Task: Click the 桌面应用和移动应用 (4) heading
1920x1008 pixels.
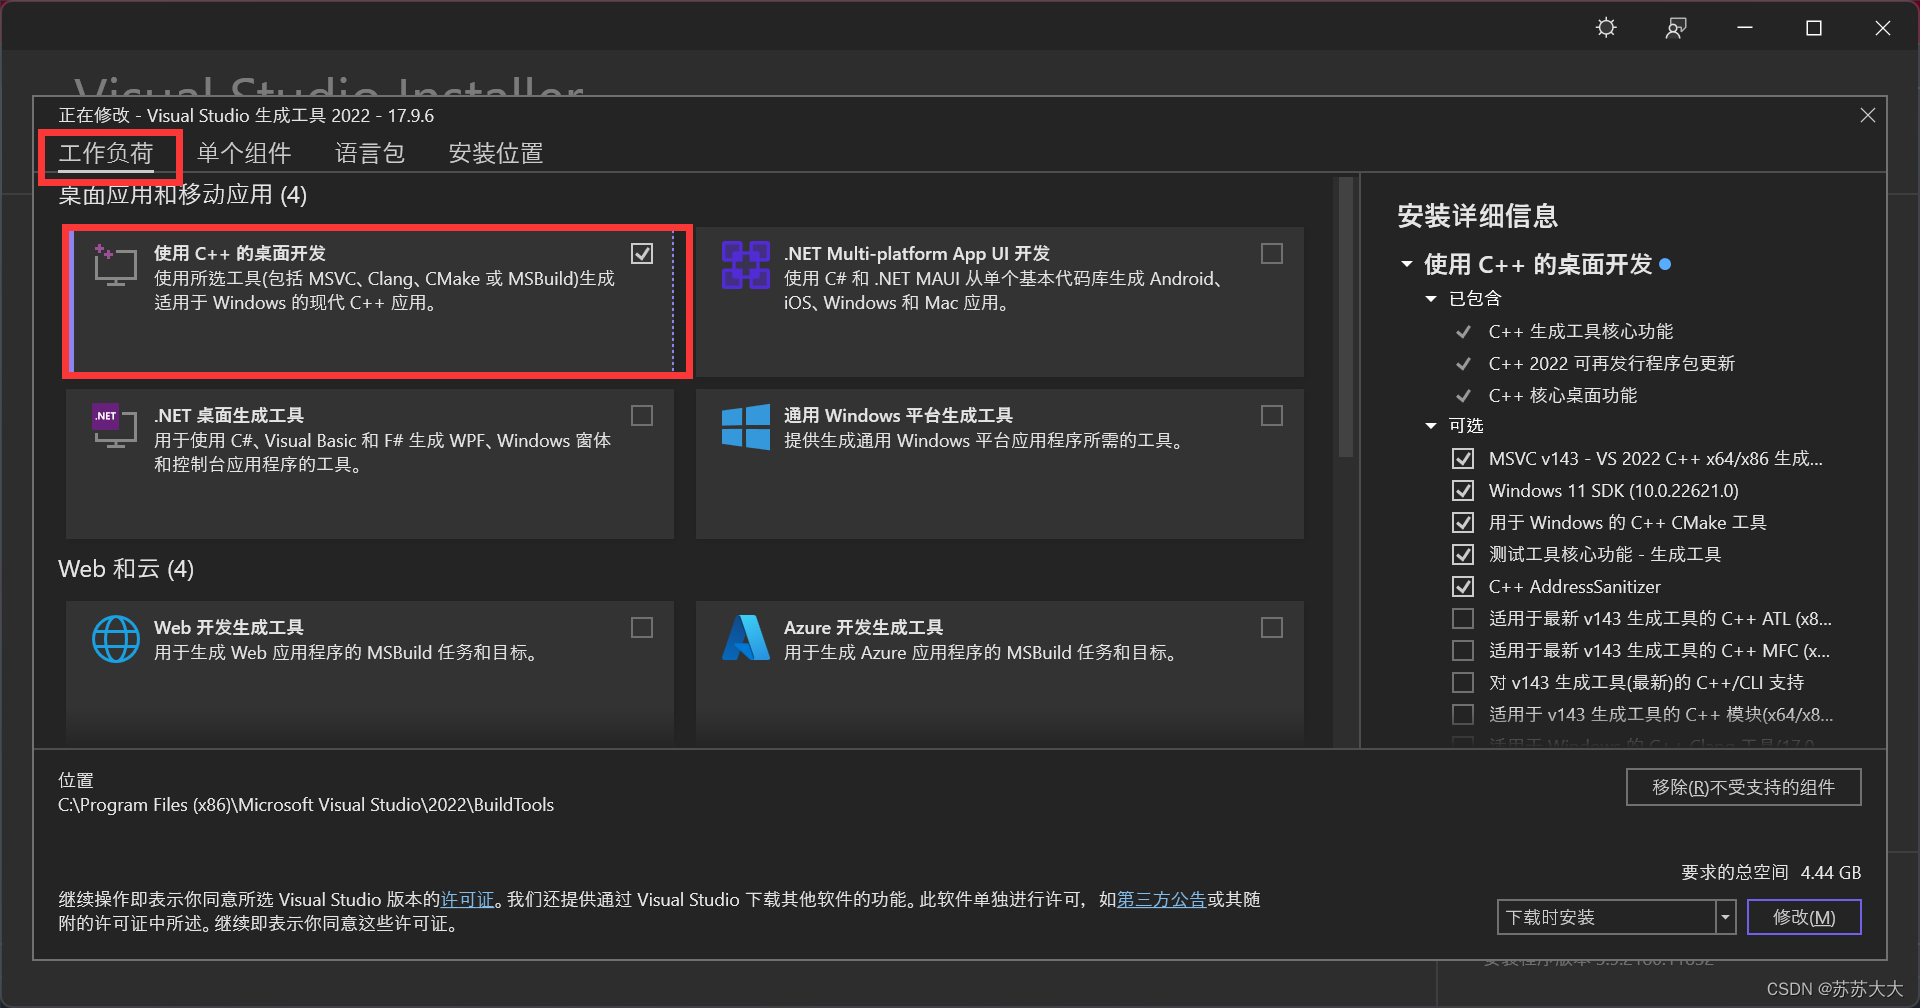Action: click(x=183, y=195)
